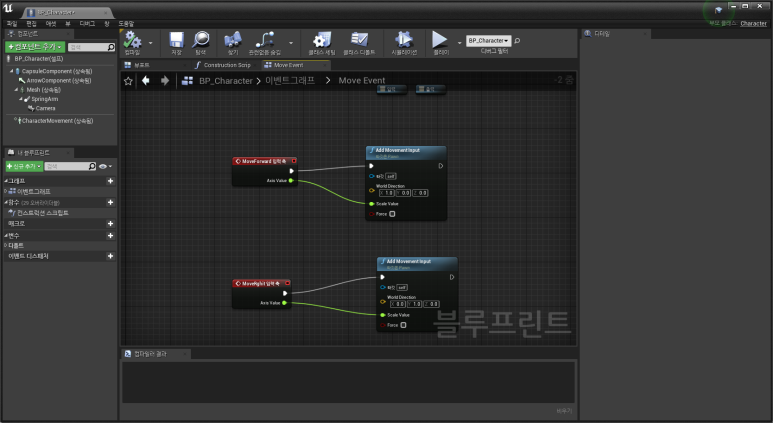This screenshot has width=773, height=423.
Task: Switch to the Viewport tab
Action: coord(155,65)
